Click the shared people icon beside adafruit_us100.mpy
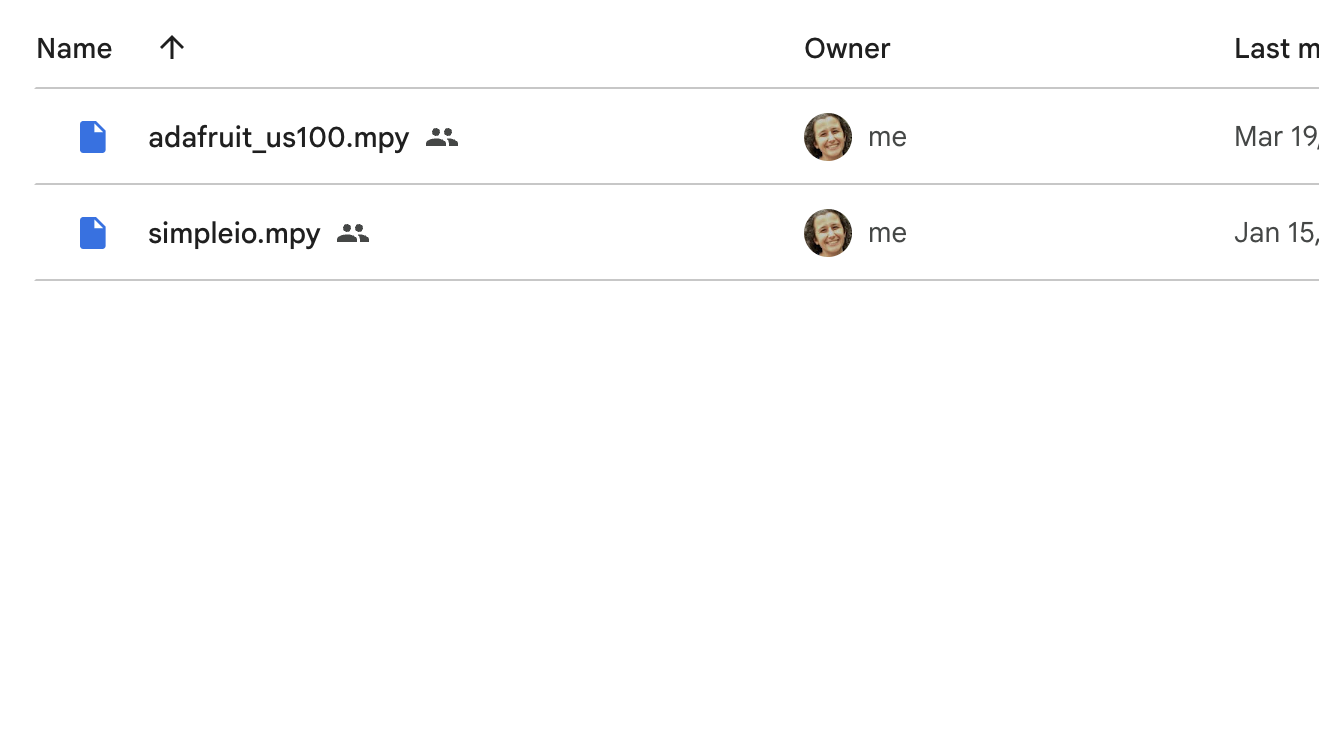 442,137
